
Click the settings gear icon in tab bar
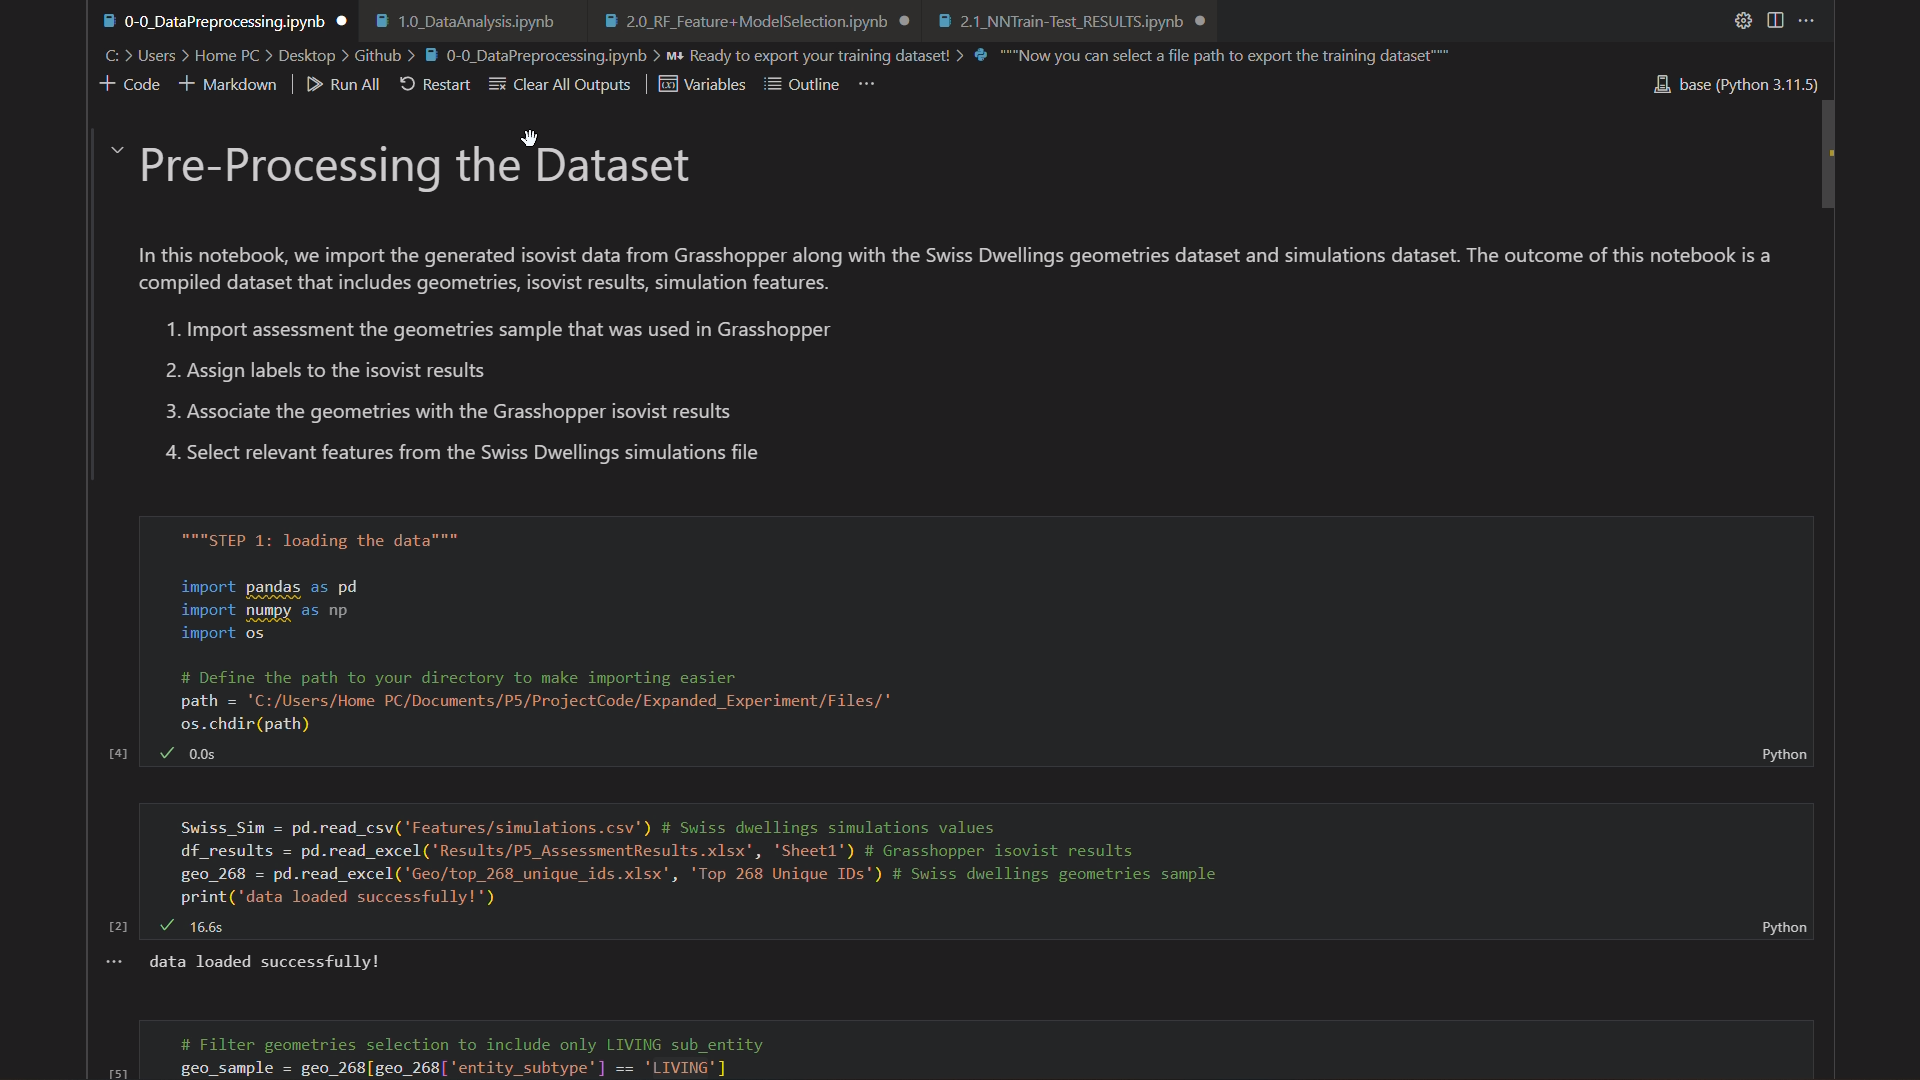tap(1743, 21)
